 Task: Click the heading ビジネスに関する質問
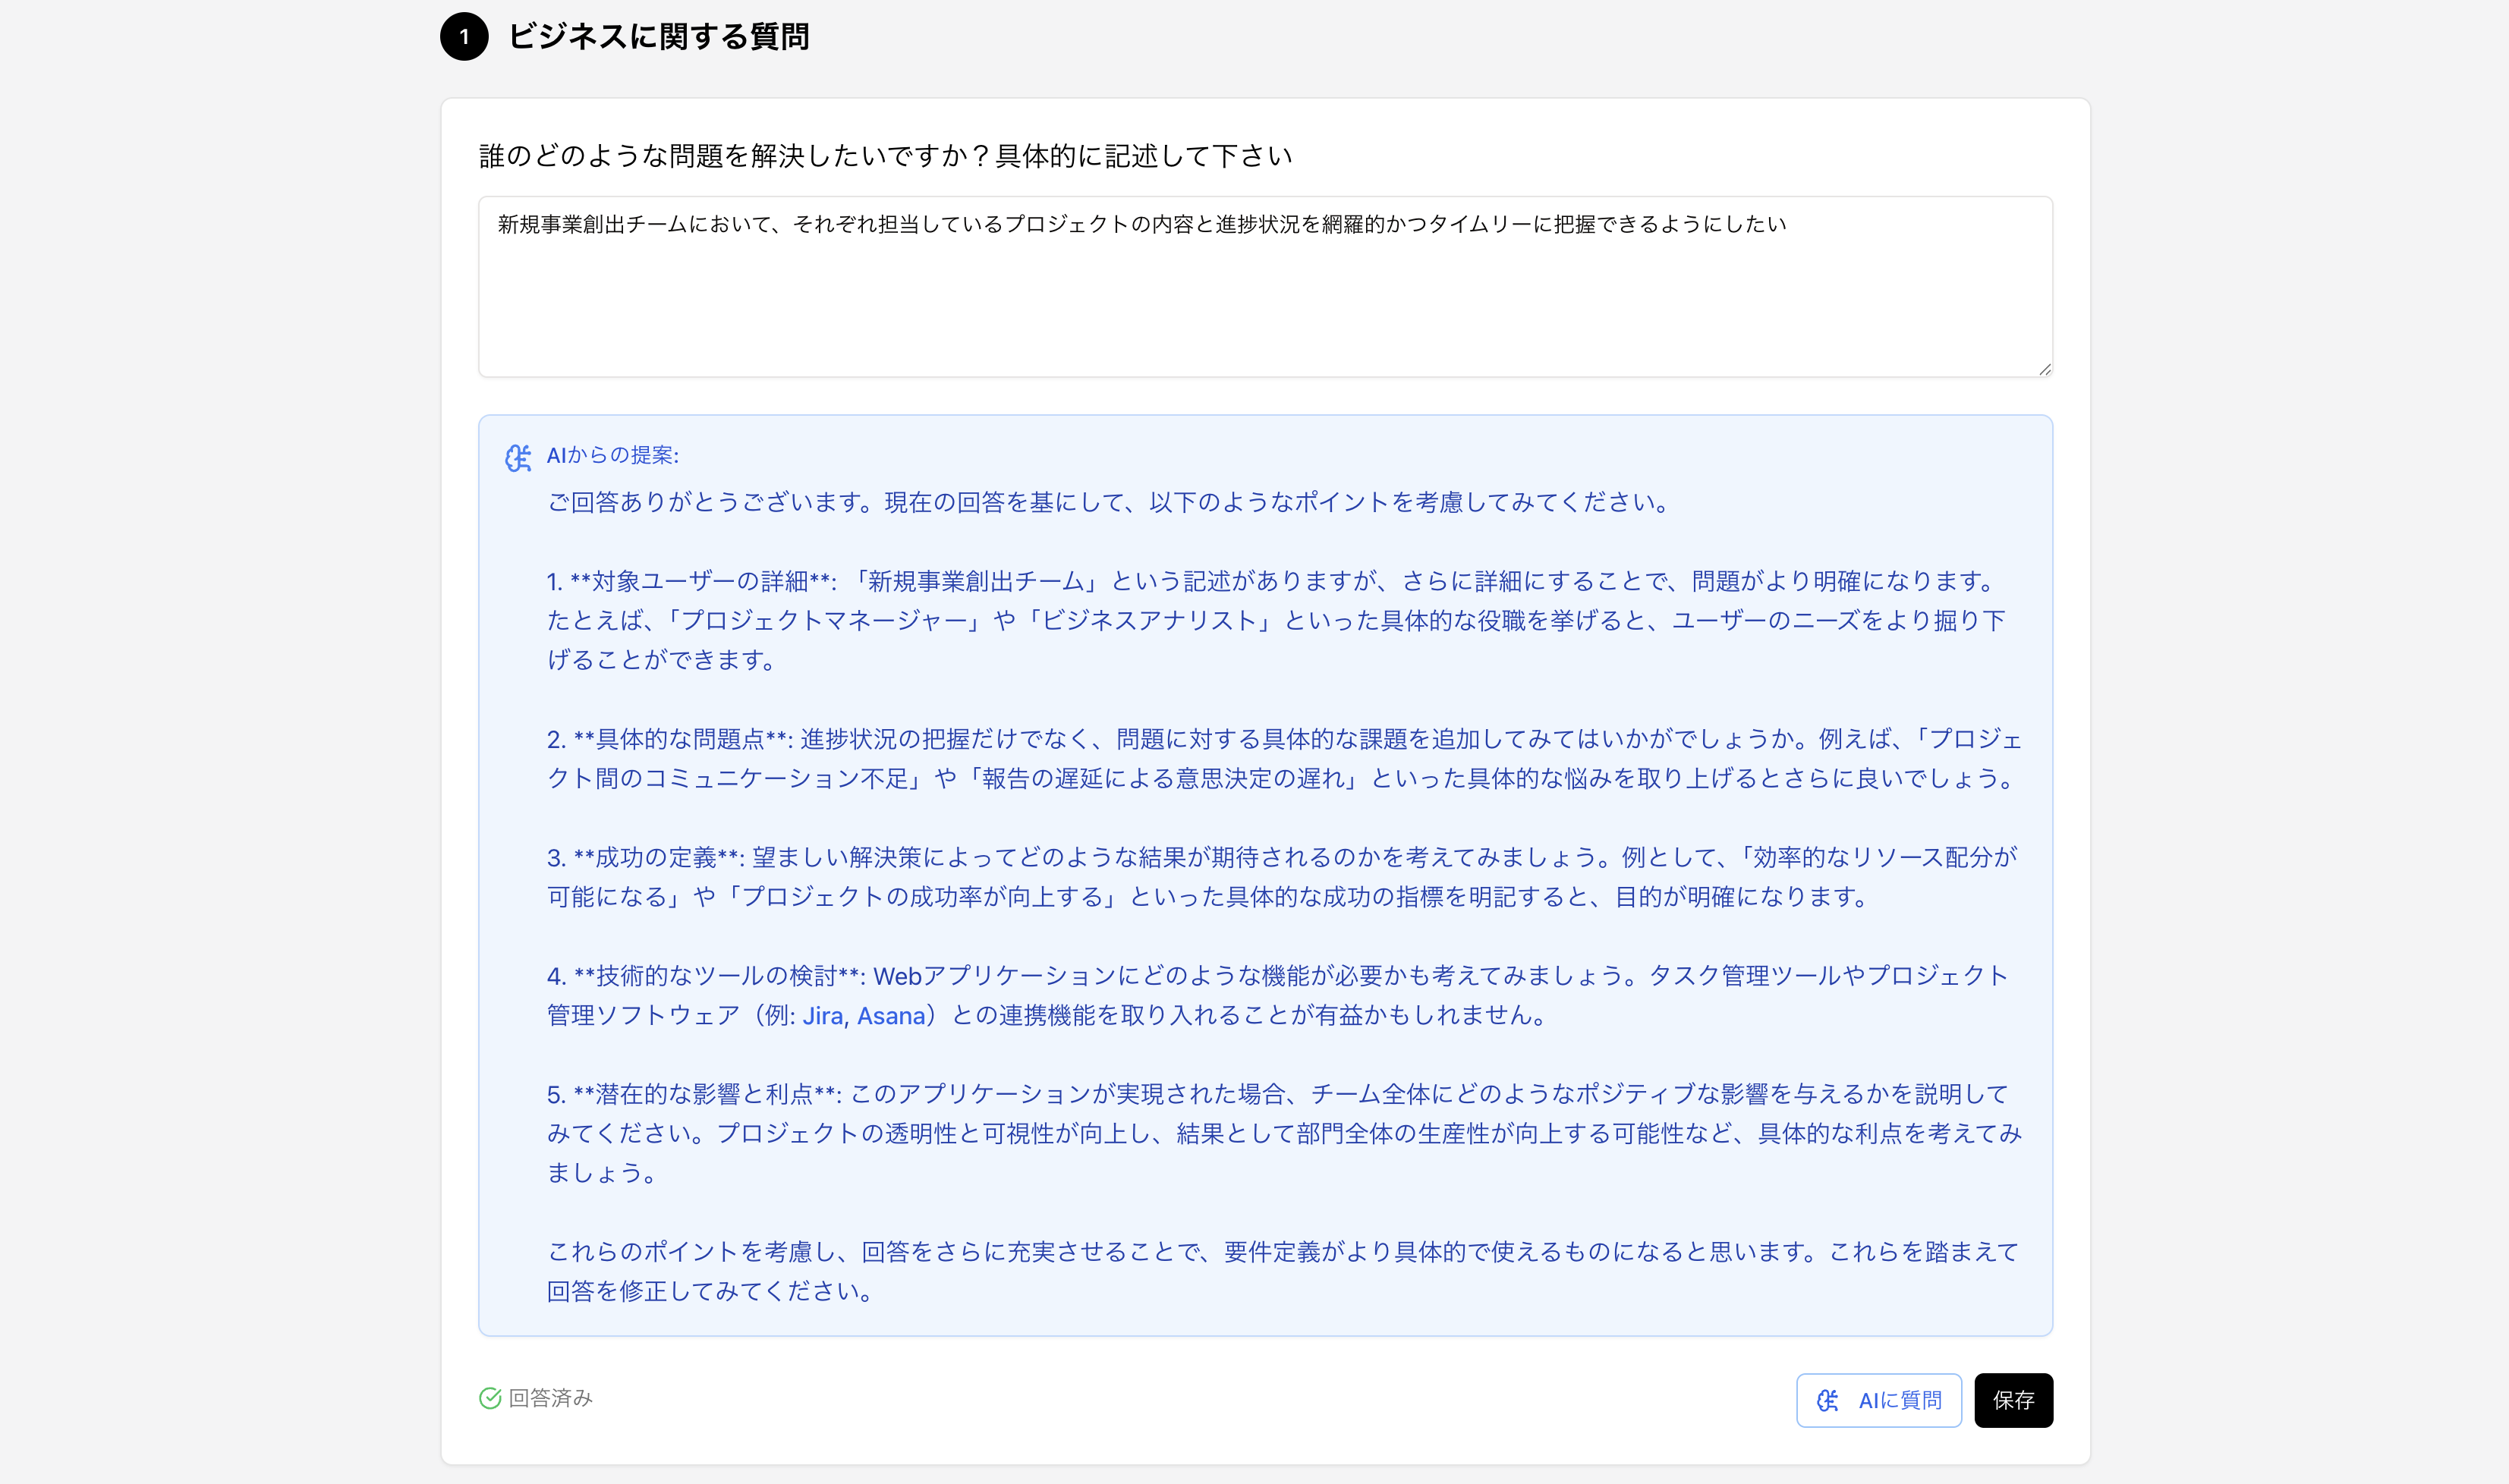pyautogui.click(x=658, y=37)
